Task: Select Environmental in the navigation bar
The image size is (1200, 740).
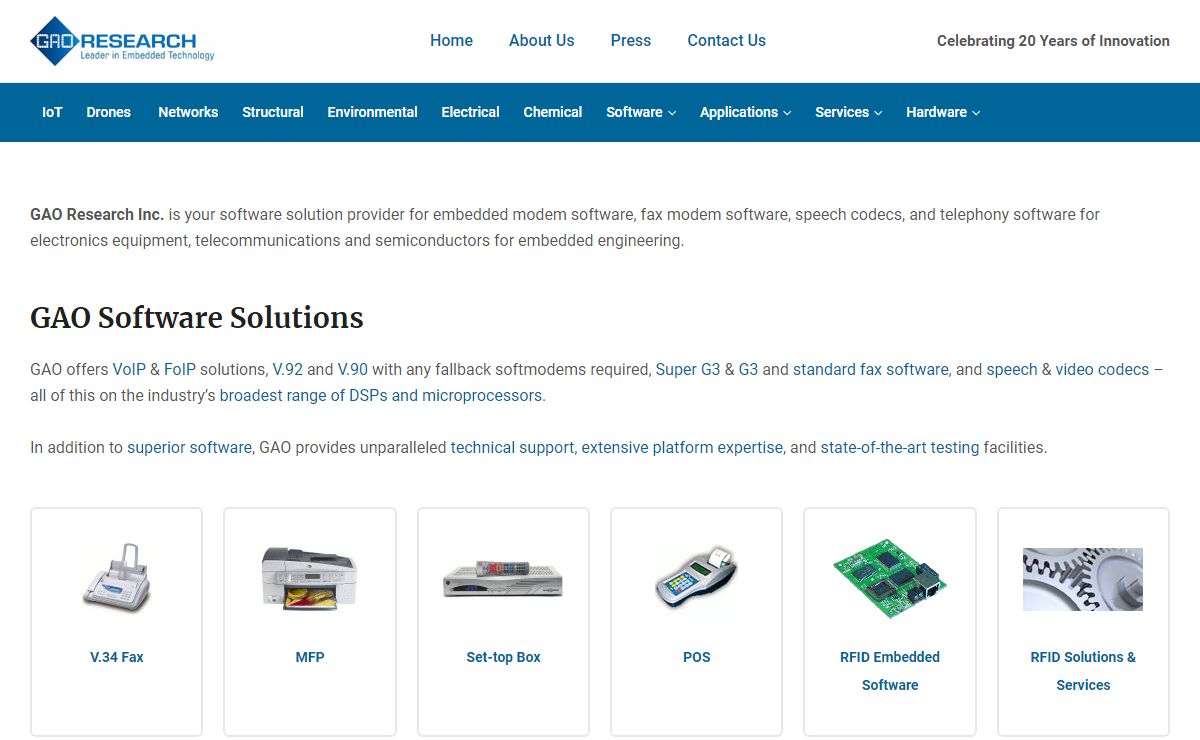Action: pos(373,112)
